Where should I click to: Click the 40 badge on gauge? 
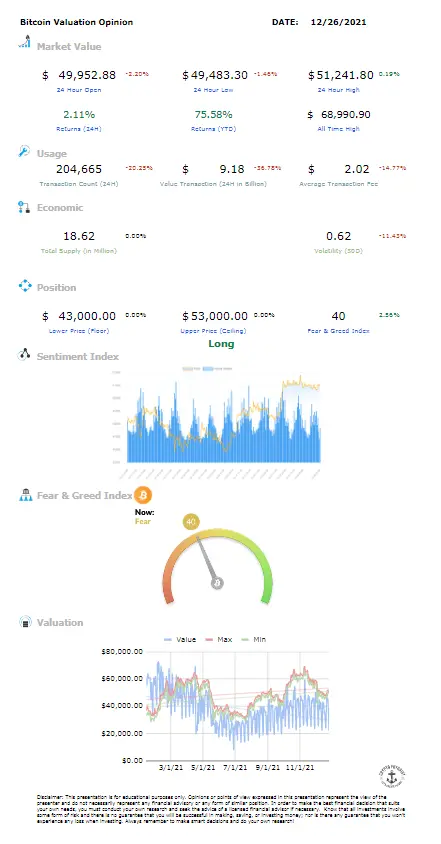click(191, 522)
